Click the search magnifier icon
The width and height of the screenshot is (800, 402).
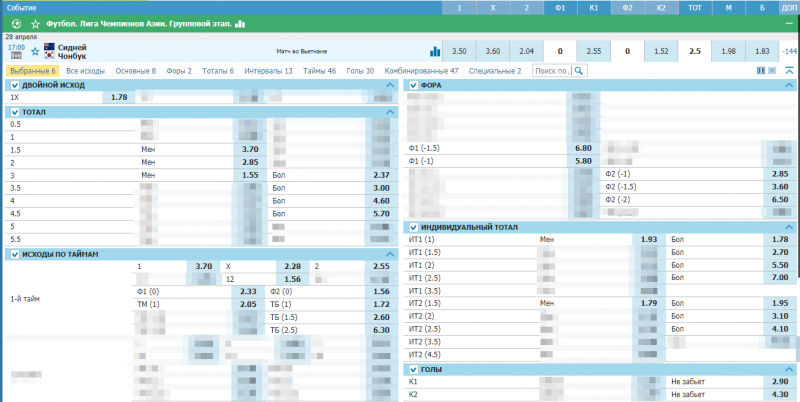578,71
